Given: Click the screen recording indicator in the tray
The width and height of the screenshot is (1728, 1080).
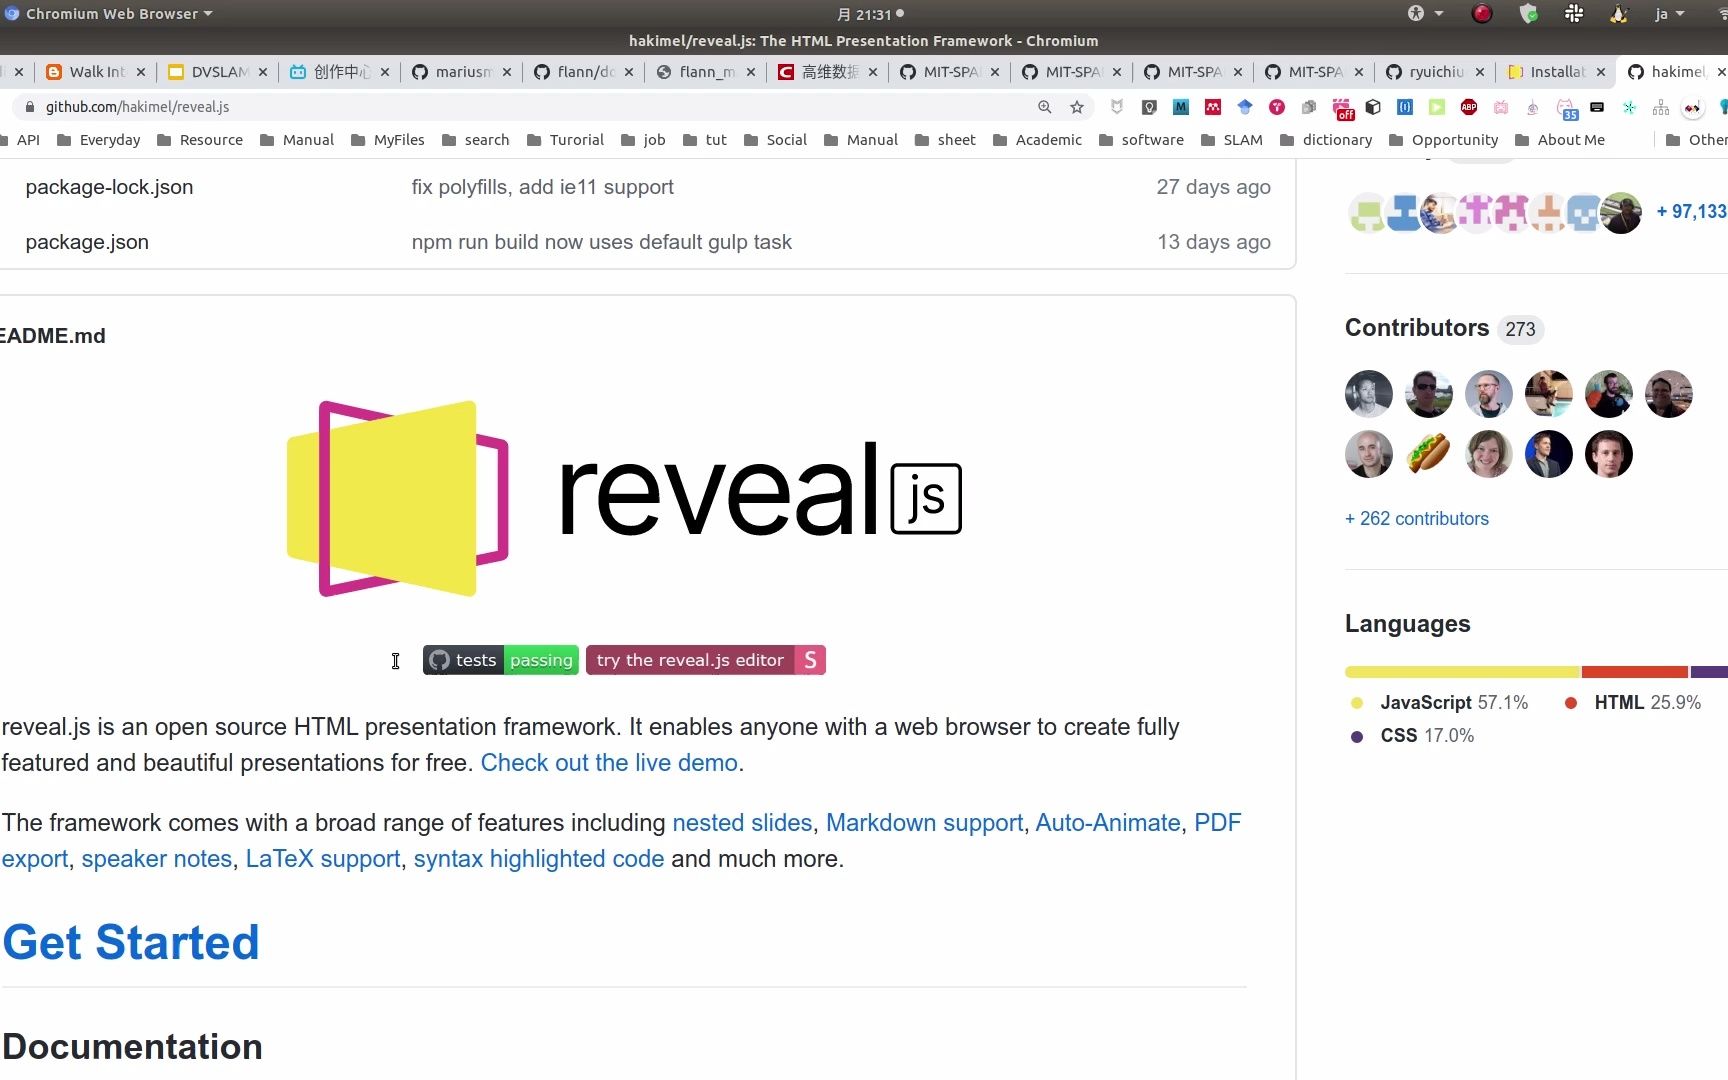Looking at the screenshot, I should [x=1482, y=14].
